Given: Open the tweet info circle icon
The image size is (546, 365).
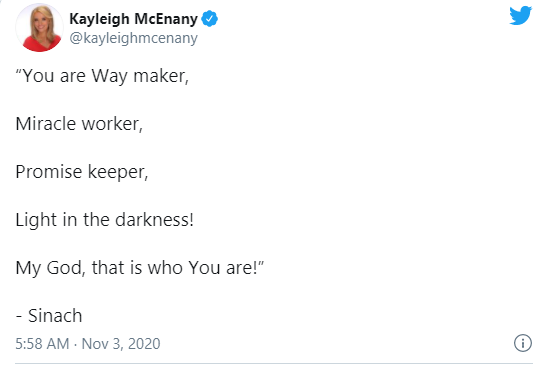Looking at the screenshot, I should pos(523,343).
